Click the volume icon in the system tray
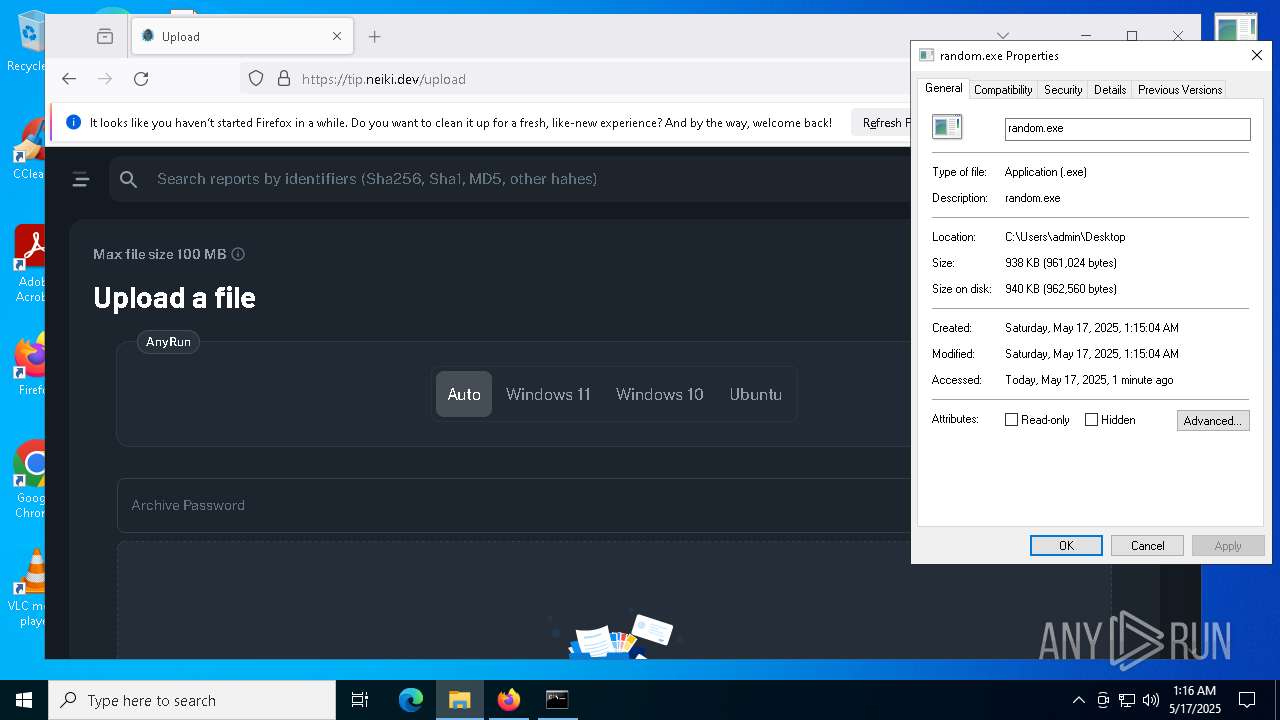 point(1151,700)
